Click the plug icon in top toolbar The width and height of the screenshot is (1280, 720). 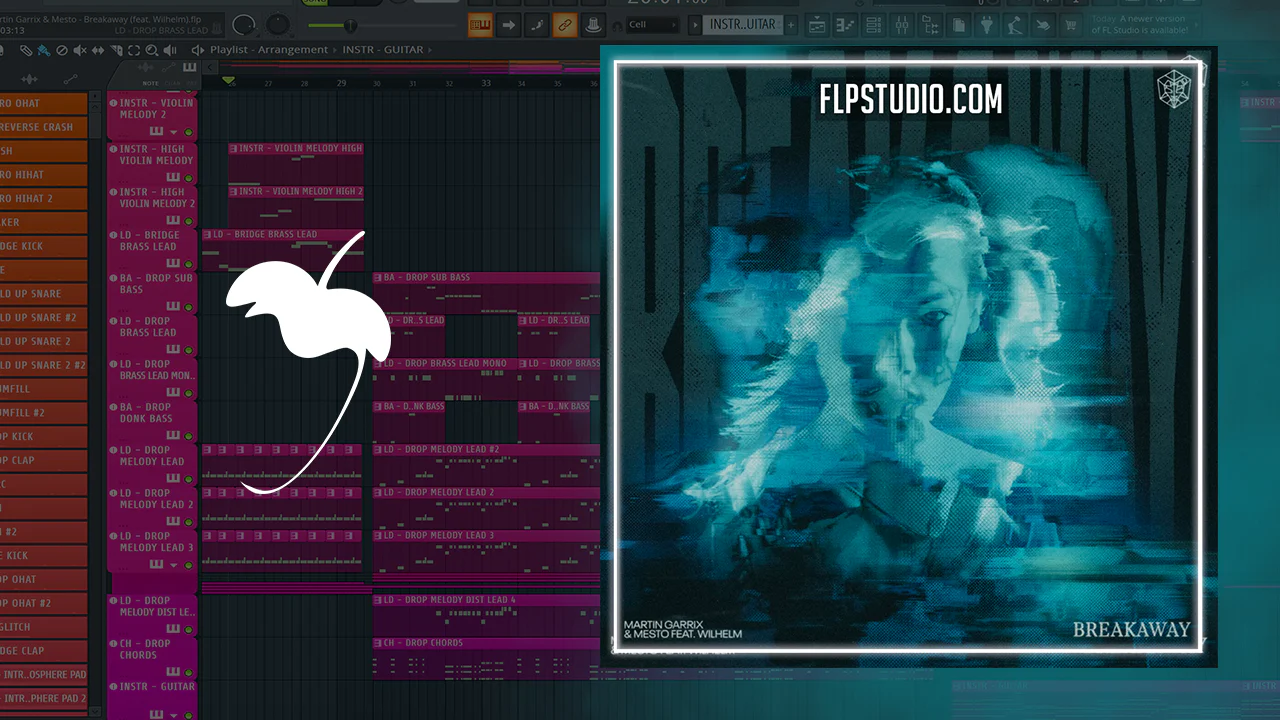click(x=988, y=25)
